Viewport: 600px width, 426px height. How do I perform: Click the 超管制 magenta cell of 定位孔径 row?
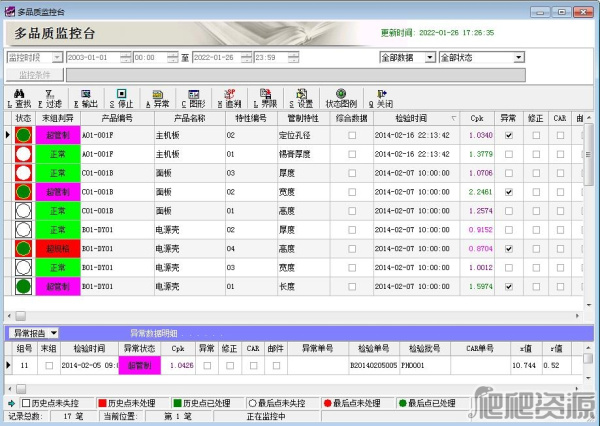(x=58, y=135)
